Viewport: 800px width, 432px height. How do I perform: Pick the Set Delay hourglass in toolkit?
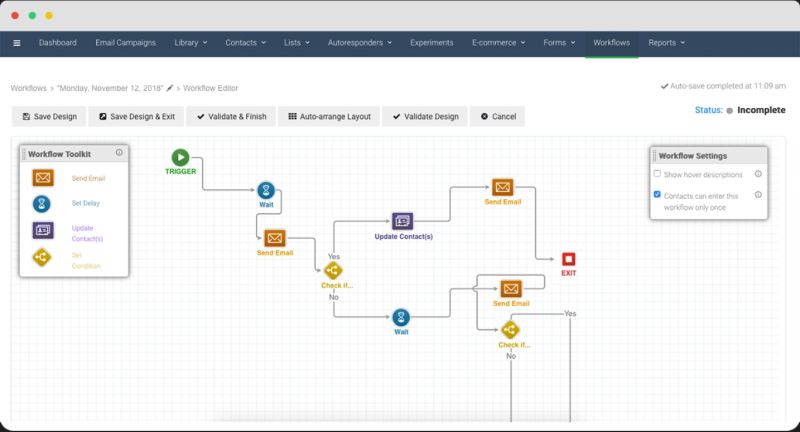point(42,204)
